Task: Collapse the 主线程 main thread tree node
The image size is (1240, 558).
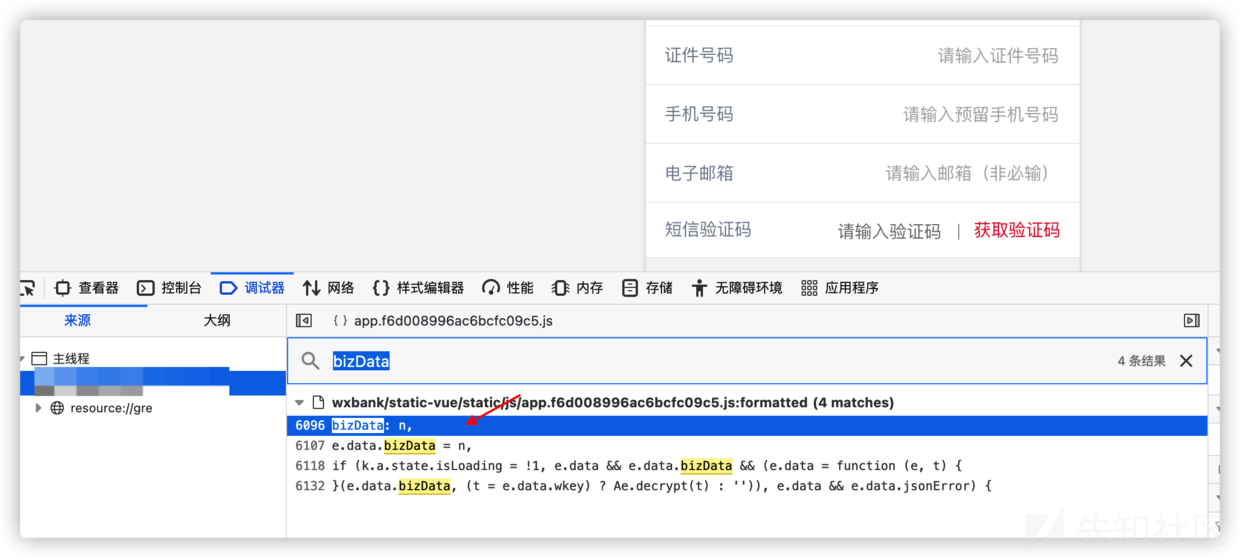Action: (x=22, y=358)
